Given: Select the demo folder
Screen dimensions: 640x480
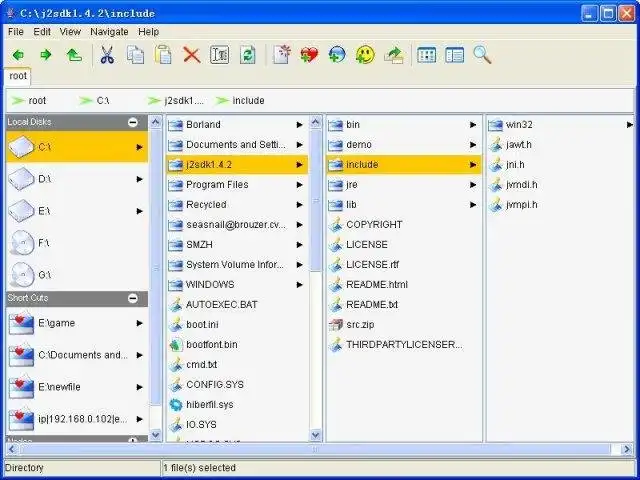Looking at the screenshot, I should coord(404,144).
